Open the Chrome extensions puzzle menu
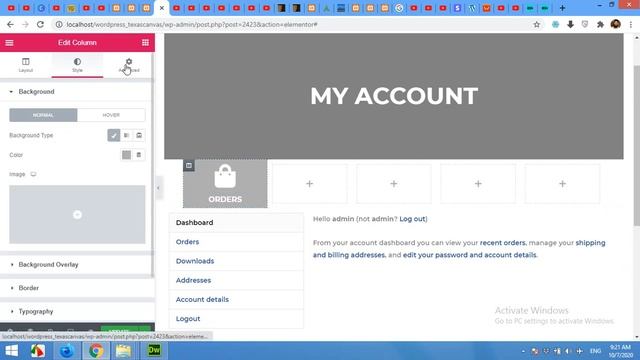The image size is (640, 360). point(600,24)
